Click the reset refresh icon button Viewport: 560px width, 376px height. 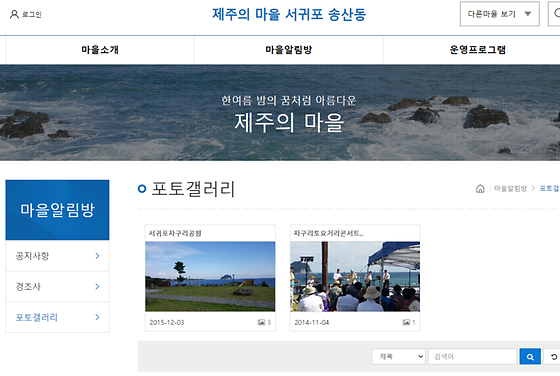tap(553, 356)
